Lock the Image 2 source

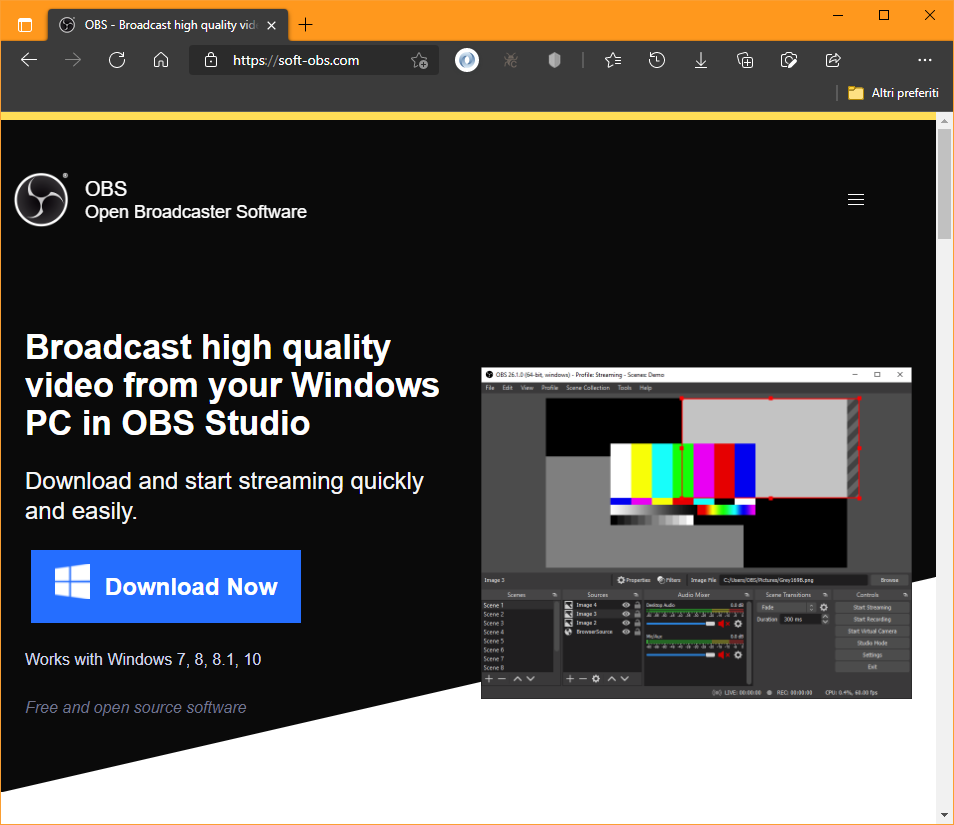tap(635, 624)
